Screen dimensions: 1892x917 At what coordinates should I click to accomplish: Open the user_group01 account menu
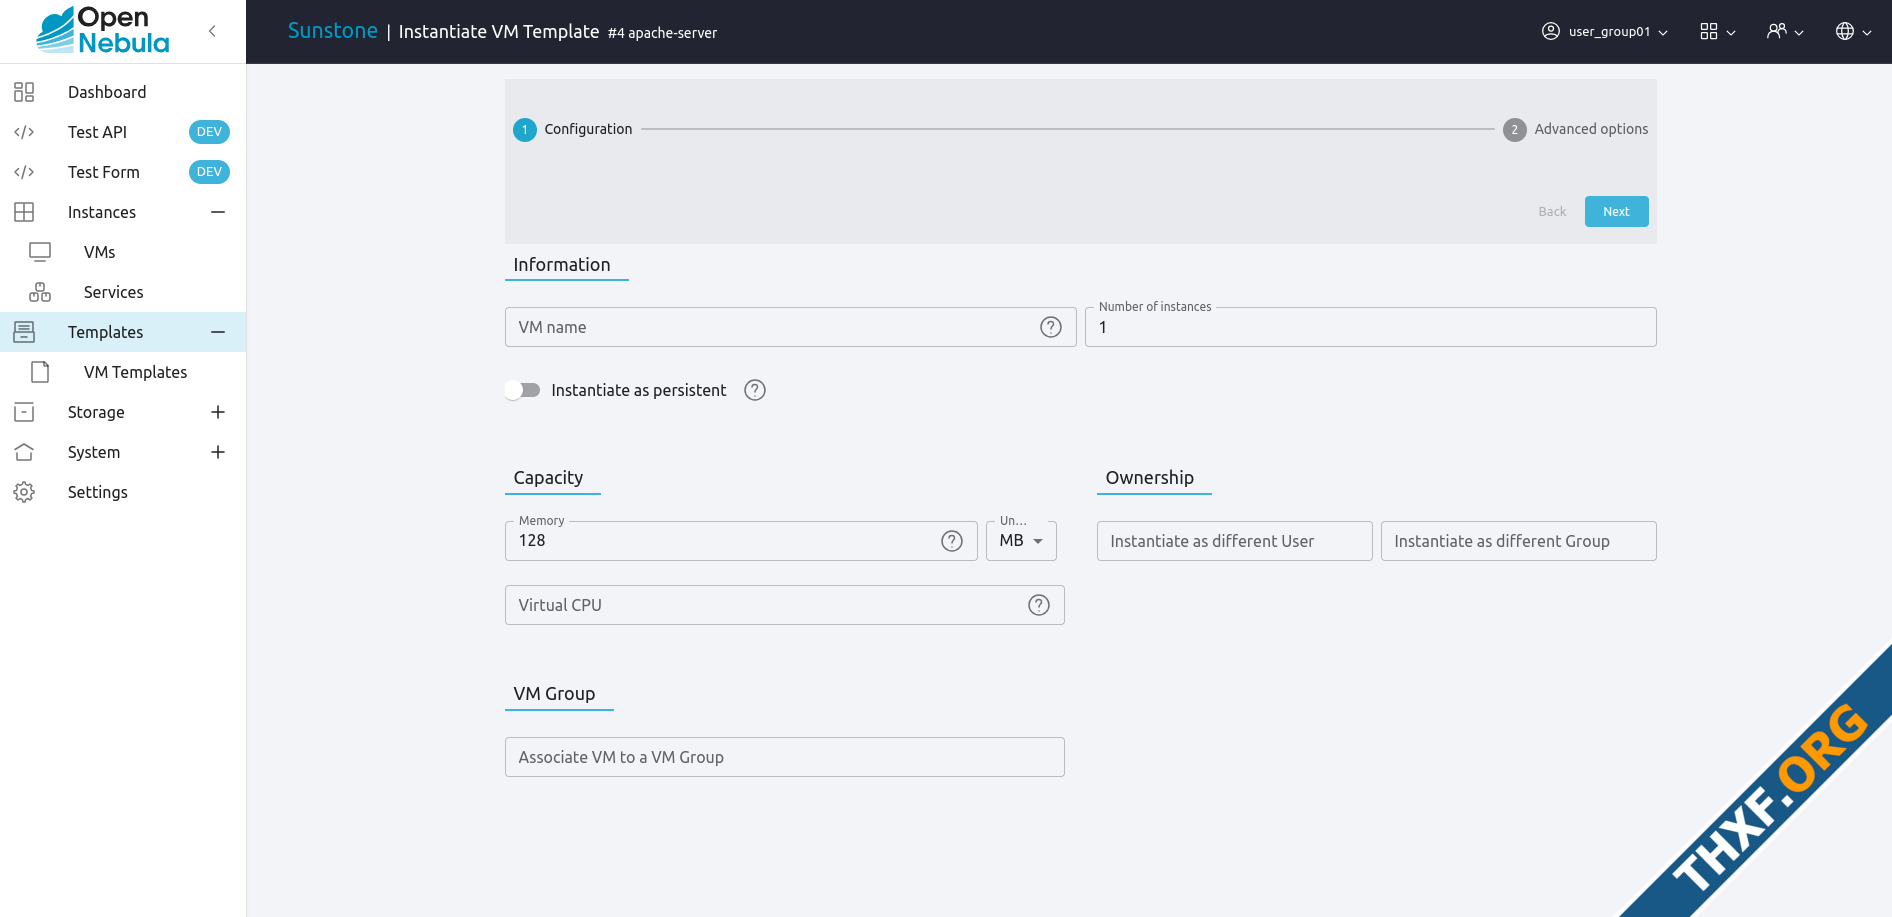[x=1605, y=31]
